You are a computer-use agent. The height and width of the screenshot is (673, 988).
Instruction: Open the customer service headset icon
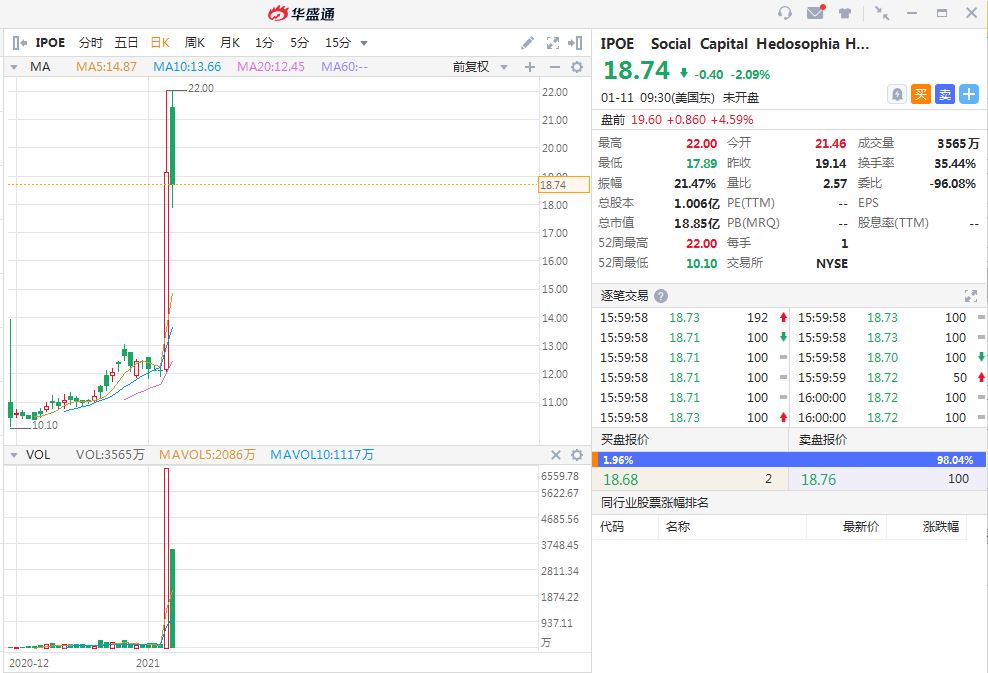tap(785, 13)
